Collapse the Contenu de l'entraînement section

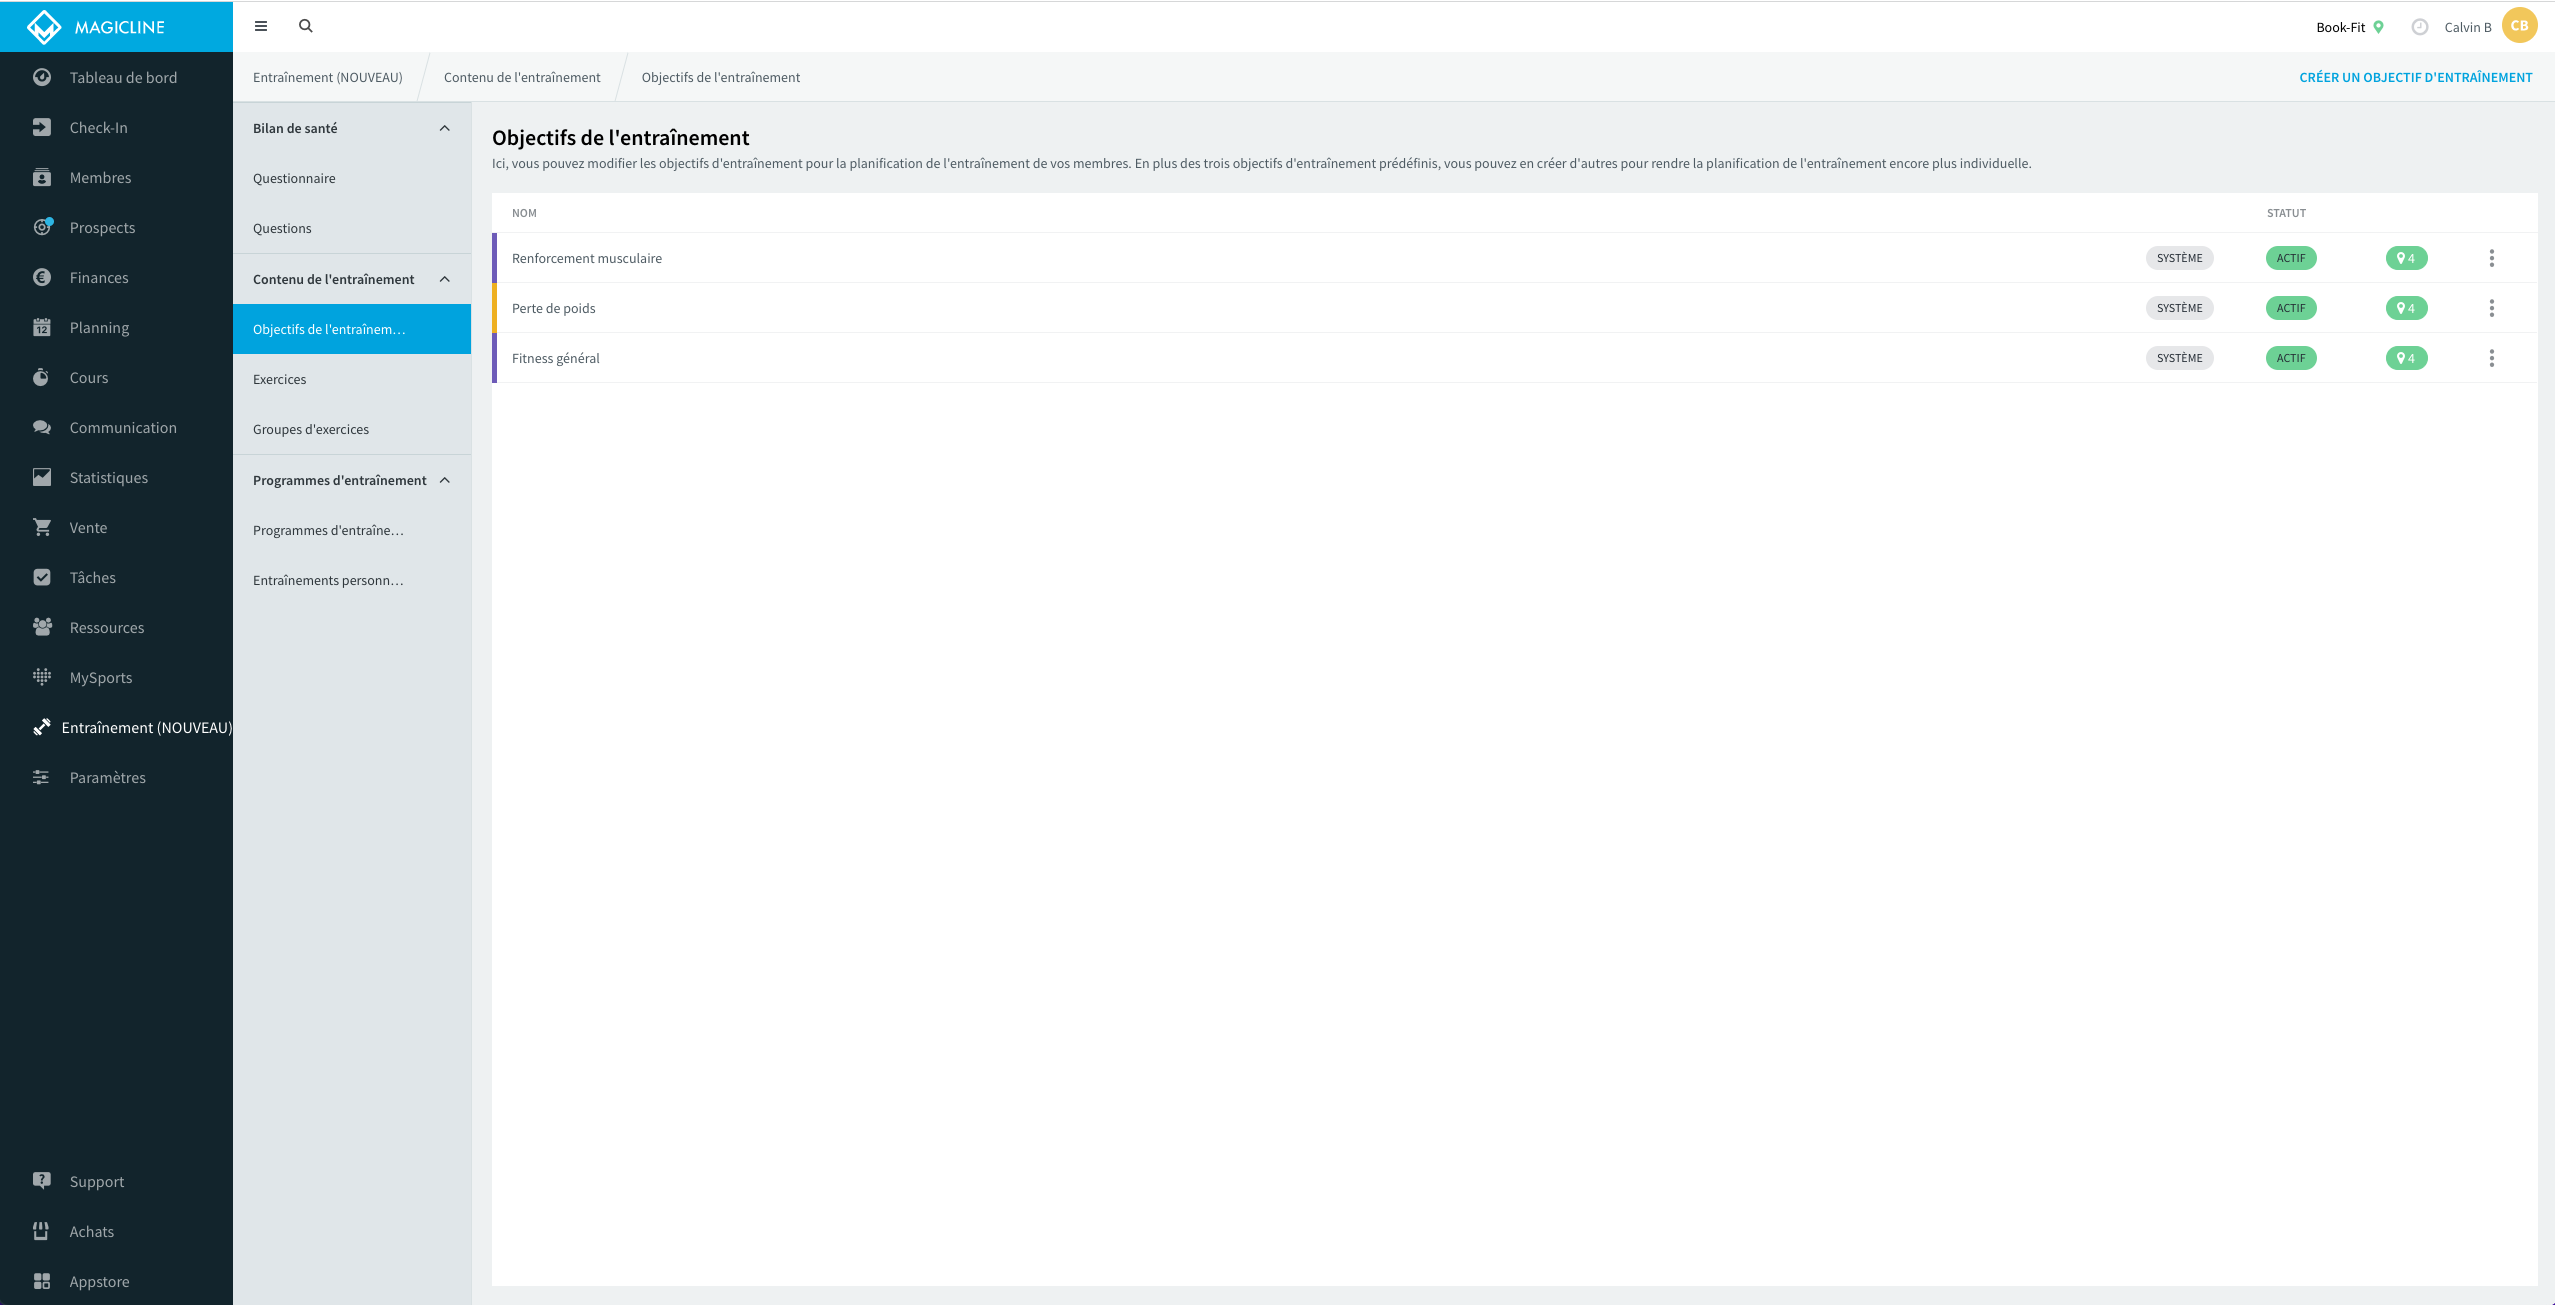pyautogui.click(x=445, y=279)
